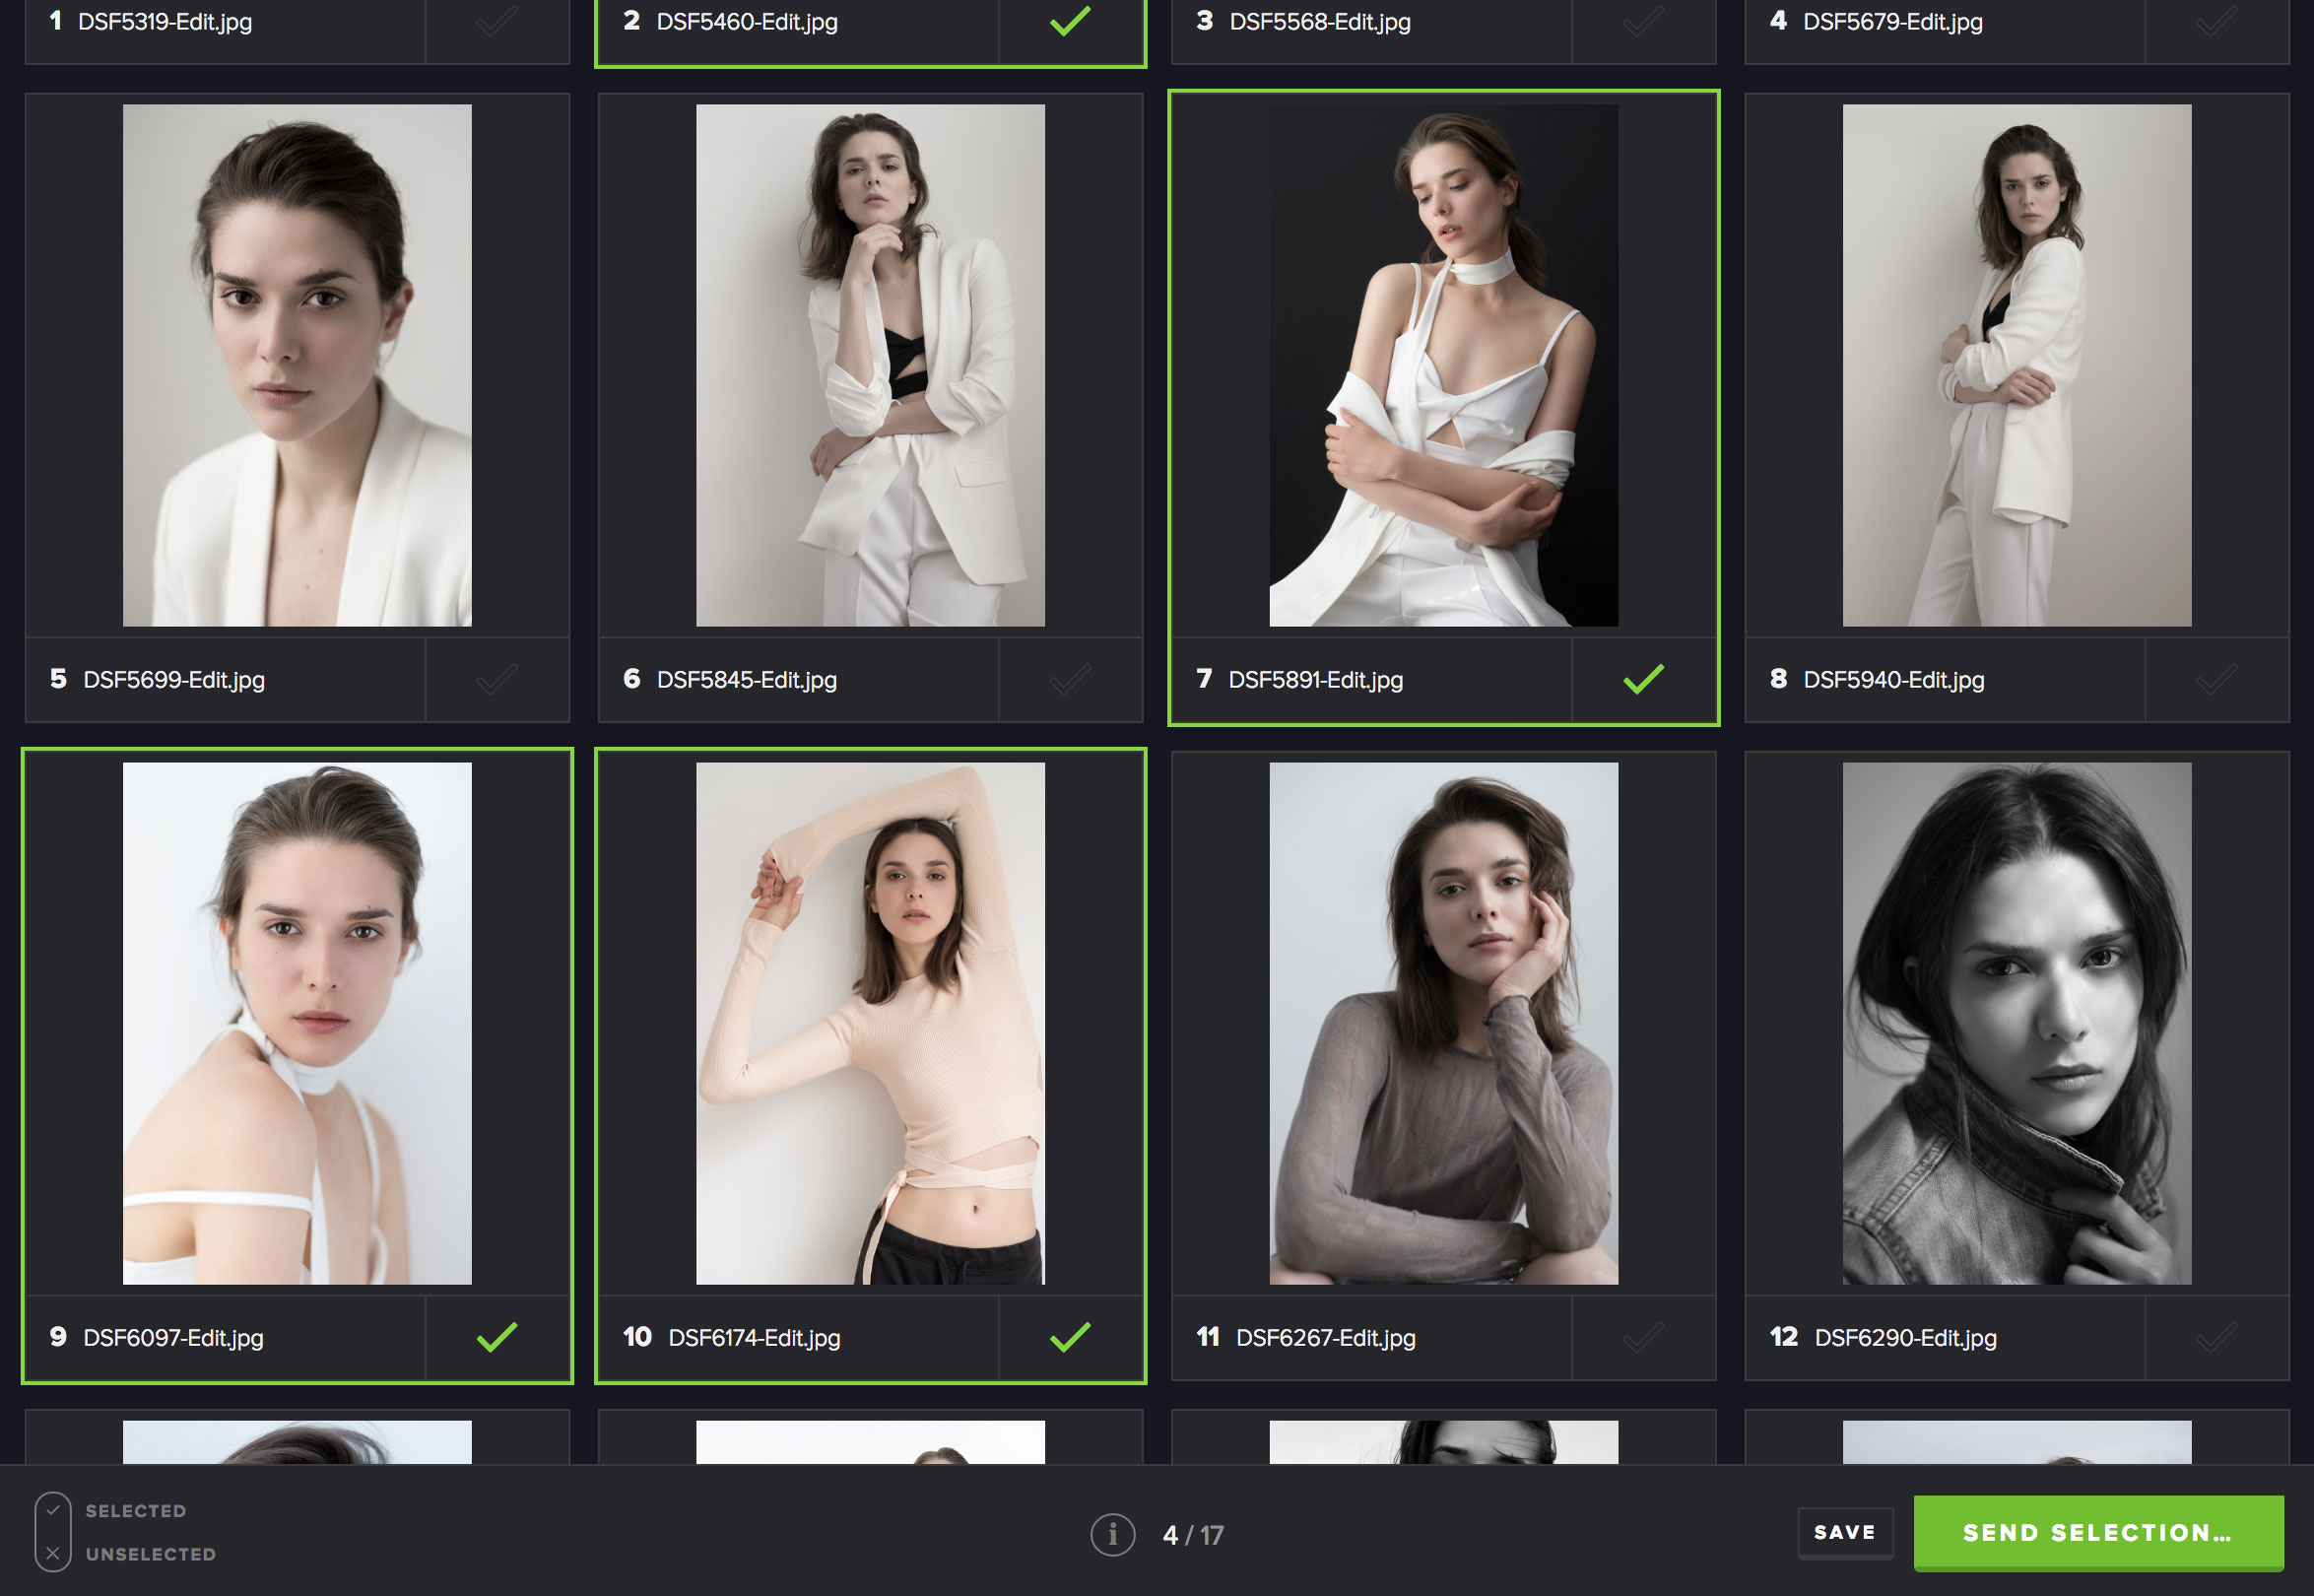
Task: Open thumbnail of DSF6267-Edit.jpg grey top photo
Action: click(1443, 1023)
